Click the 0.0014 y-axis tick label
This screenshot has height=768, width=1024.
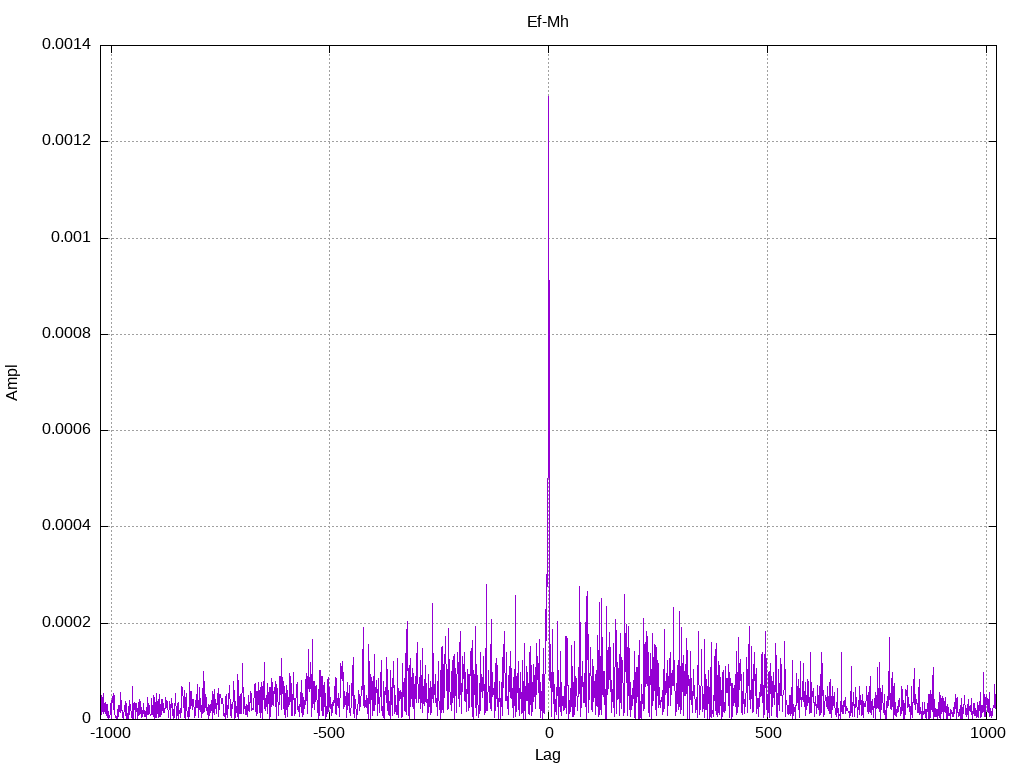[67, 44]
